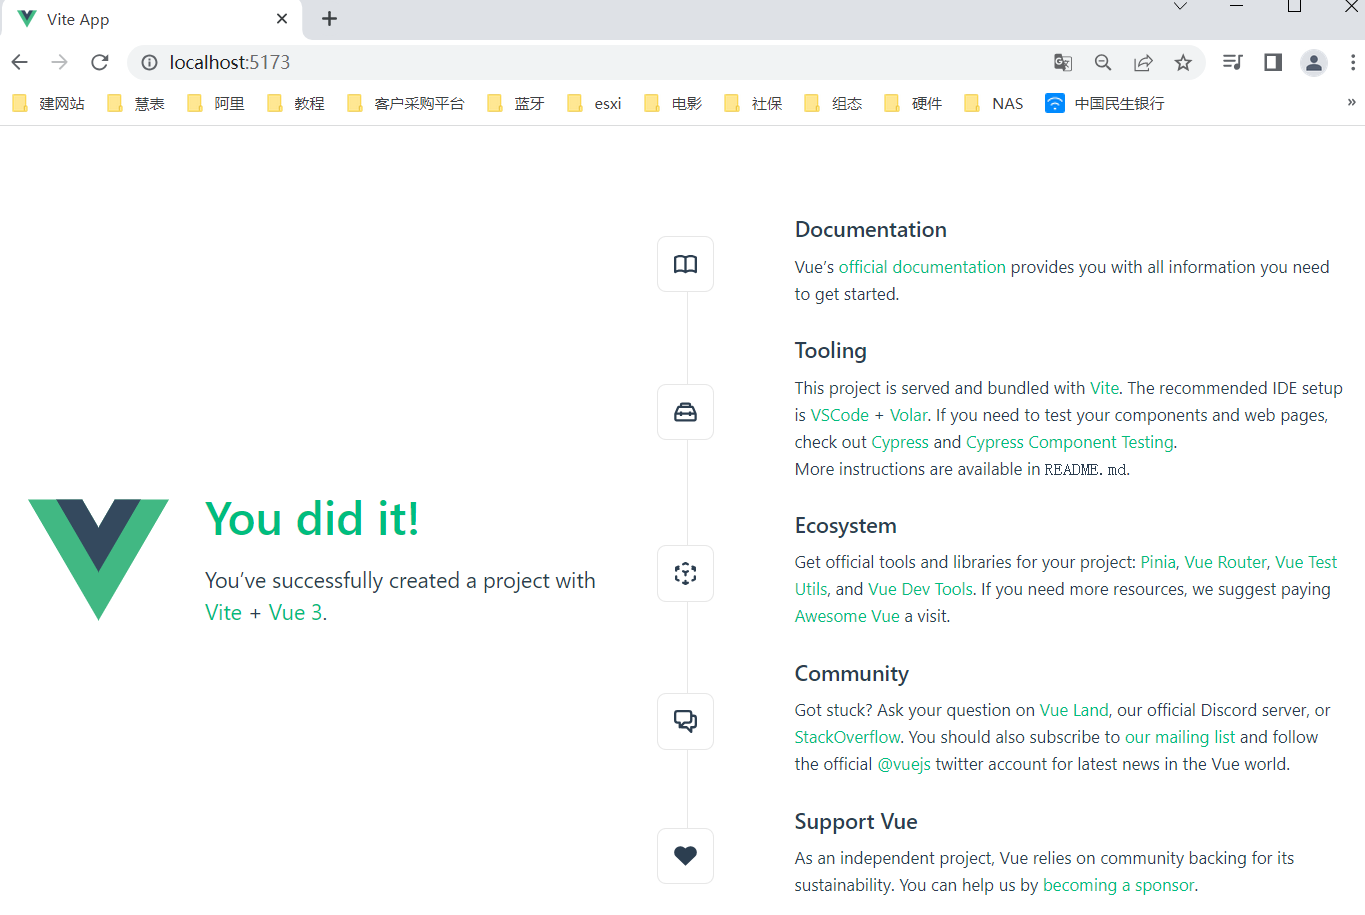Open the Pinia link

pos(1158,562)
